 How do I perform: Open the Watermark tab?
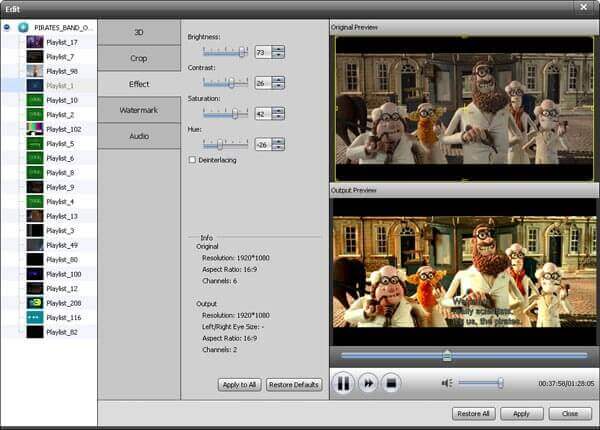coord(139,110)
